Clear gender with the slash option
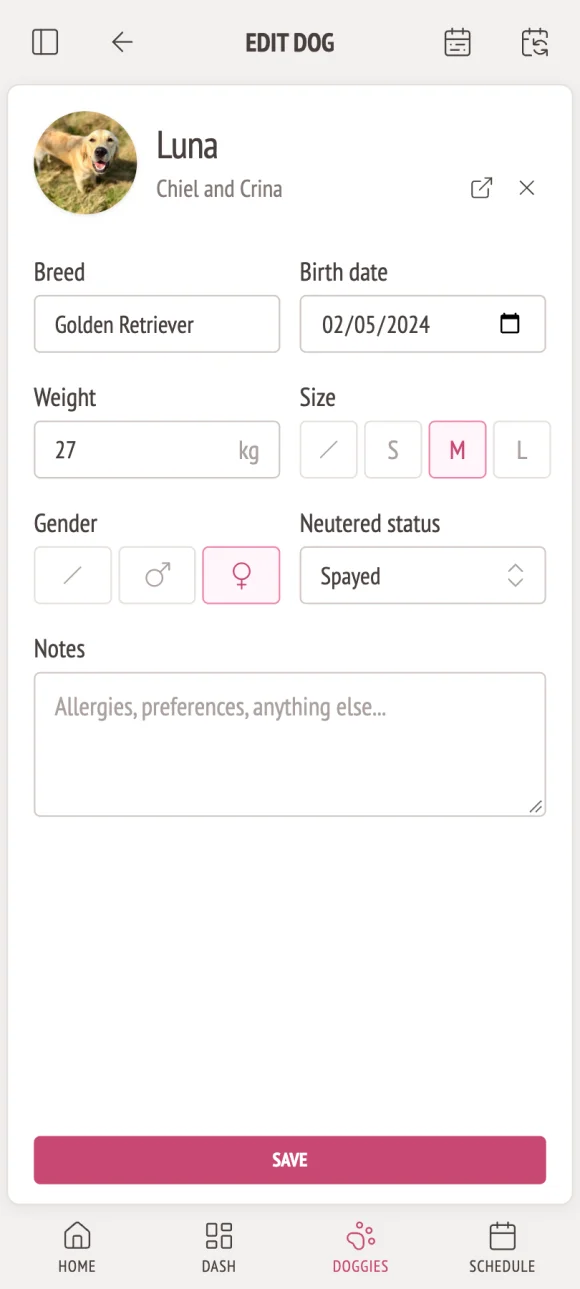Screen dimensions: 580x1289 pyautogui.click(x=73, y=576)
